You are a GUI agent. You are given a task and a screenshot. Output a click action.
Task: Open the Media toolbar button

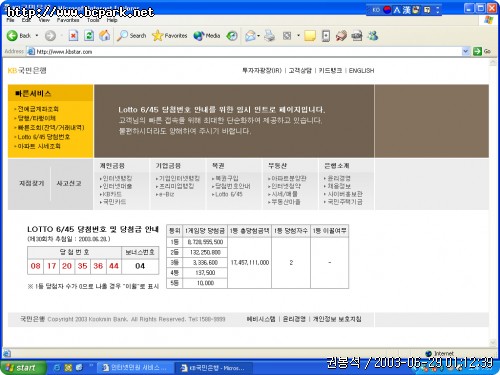207,35
